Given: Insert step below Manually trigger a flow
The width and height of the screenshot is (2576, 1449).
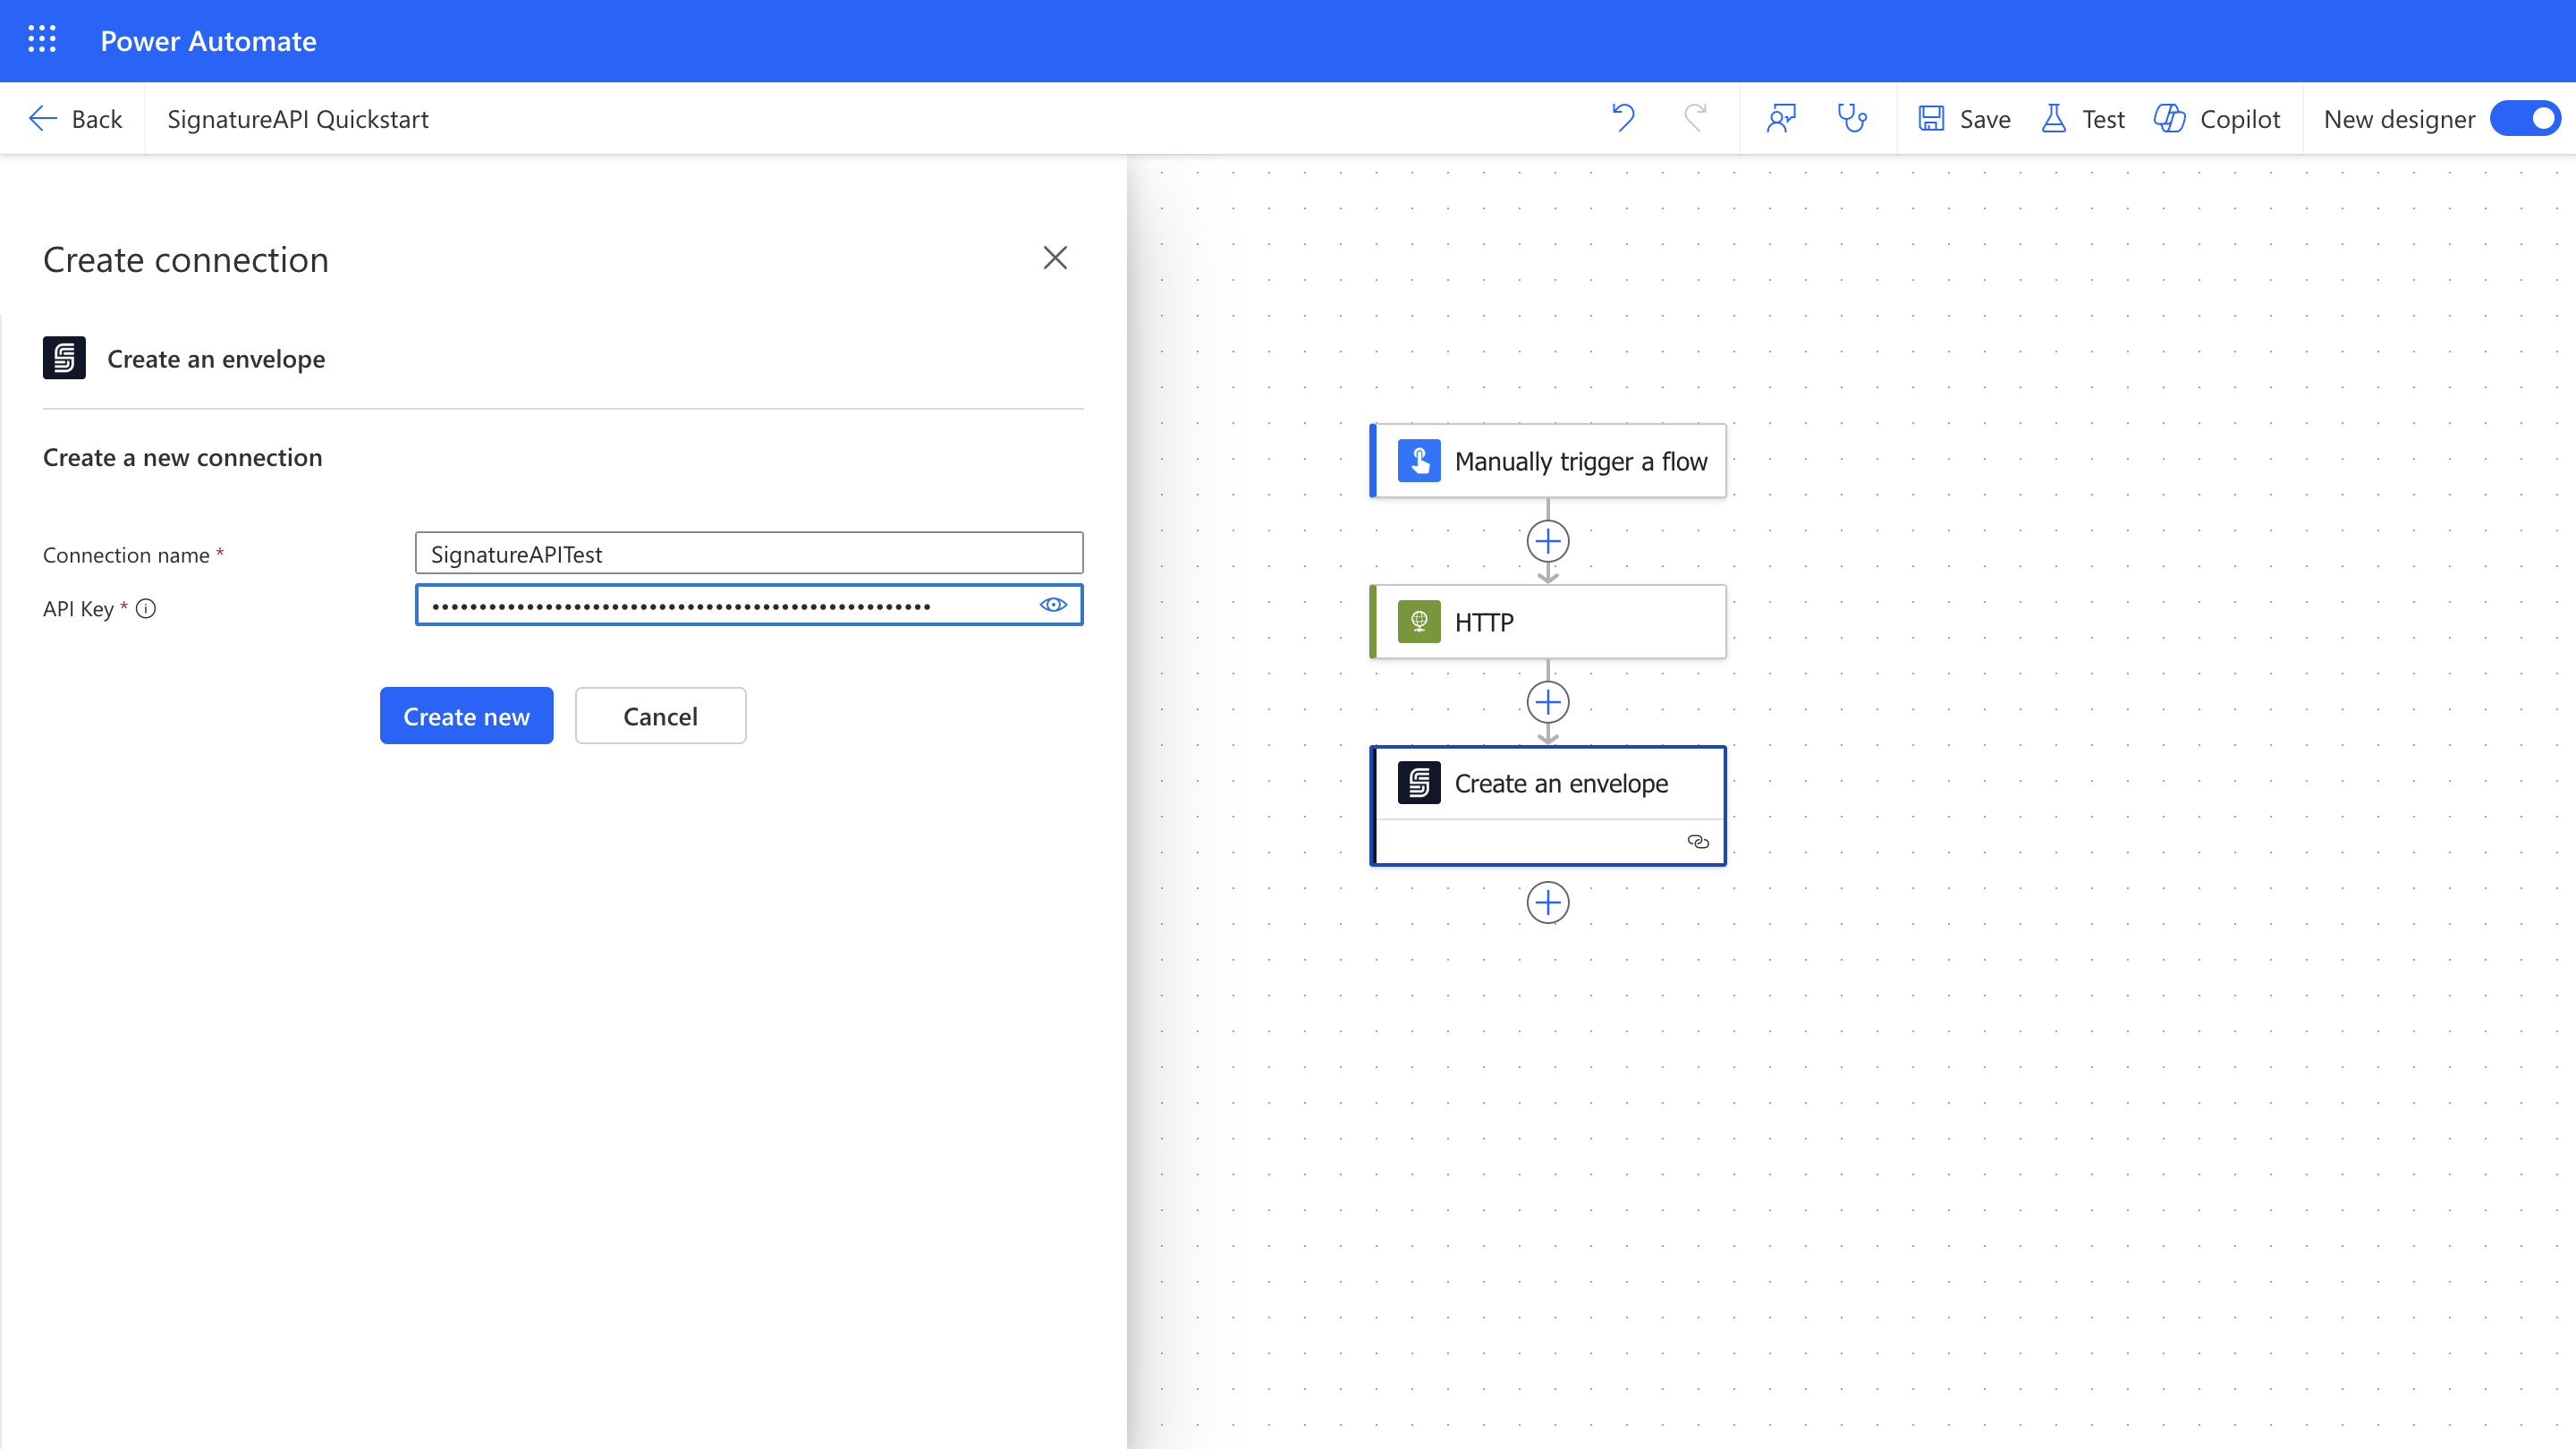Looking at the screenshot, I should coord(1547,541).
